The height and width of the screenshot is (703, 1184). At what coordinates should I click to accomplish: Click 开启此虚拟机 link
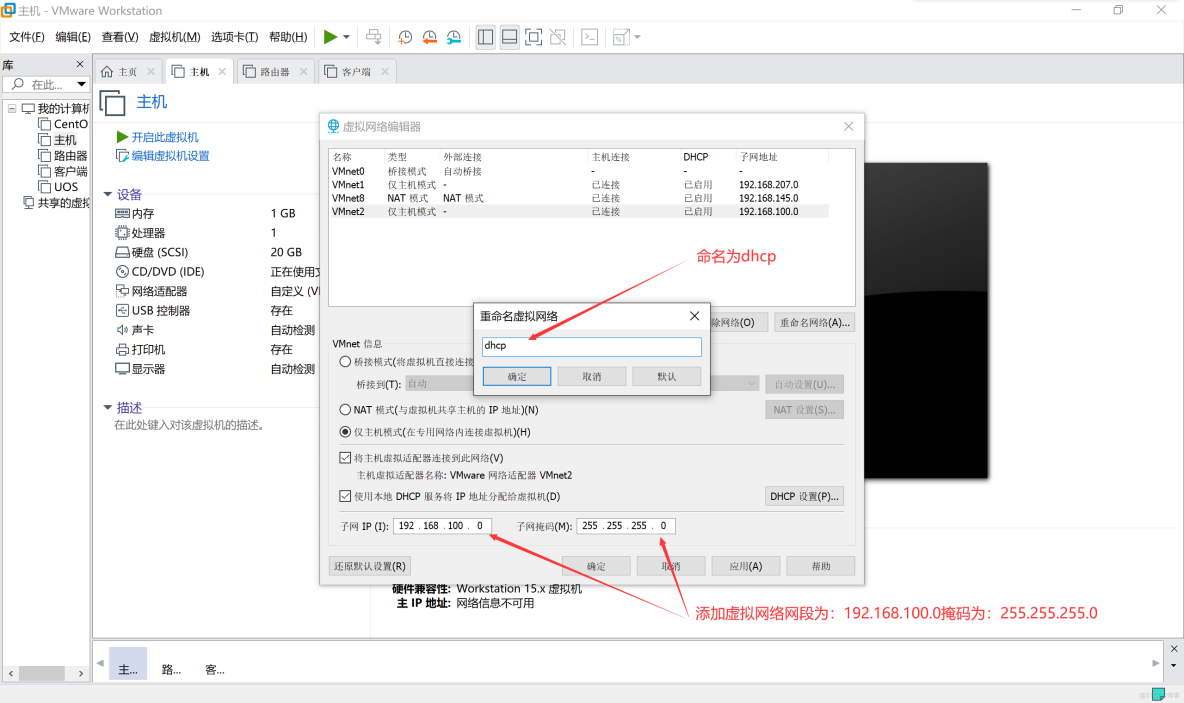158,137
